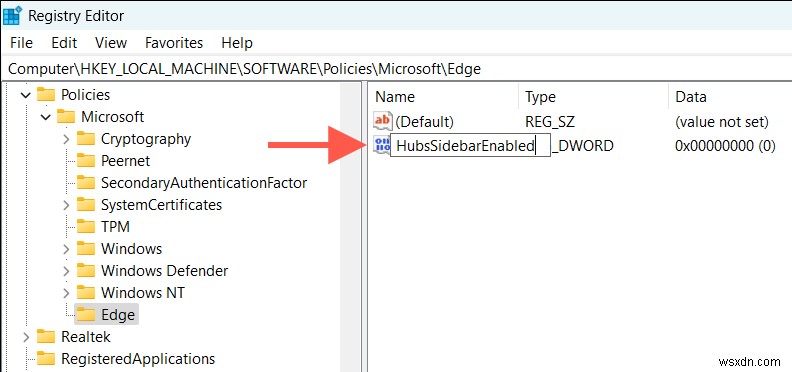The width and height of the screenshot is (792, 372).
Task: Click the Windows Defender folder icon
Action: click(x=86, y=270)
